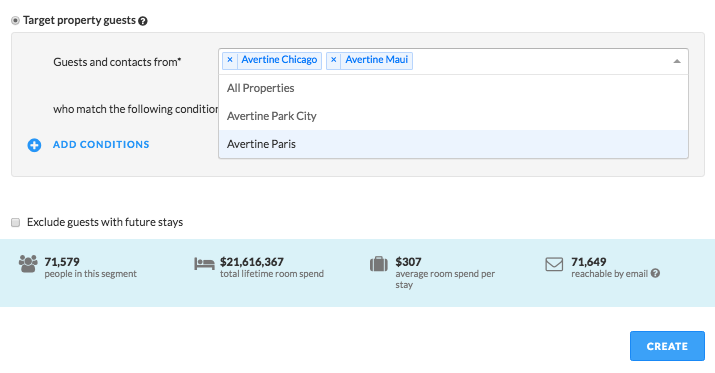Open the help icon beside Target property guests
The image size is (715, 373).
point(143,21)
